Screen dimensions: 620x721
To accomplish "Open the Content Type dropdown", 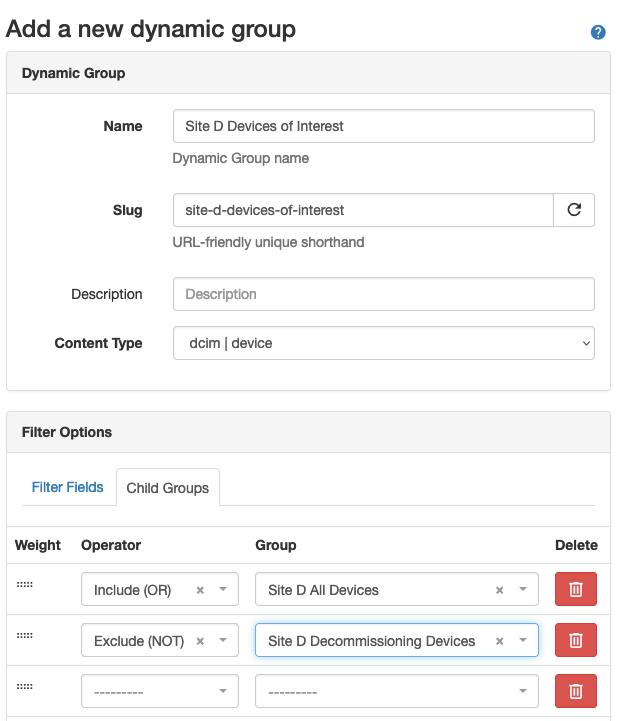I will [x=383, y=343].
